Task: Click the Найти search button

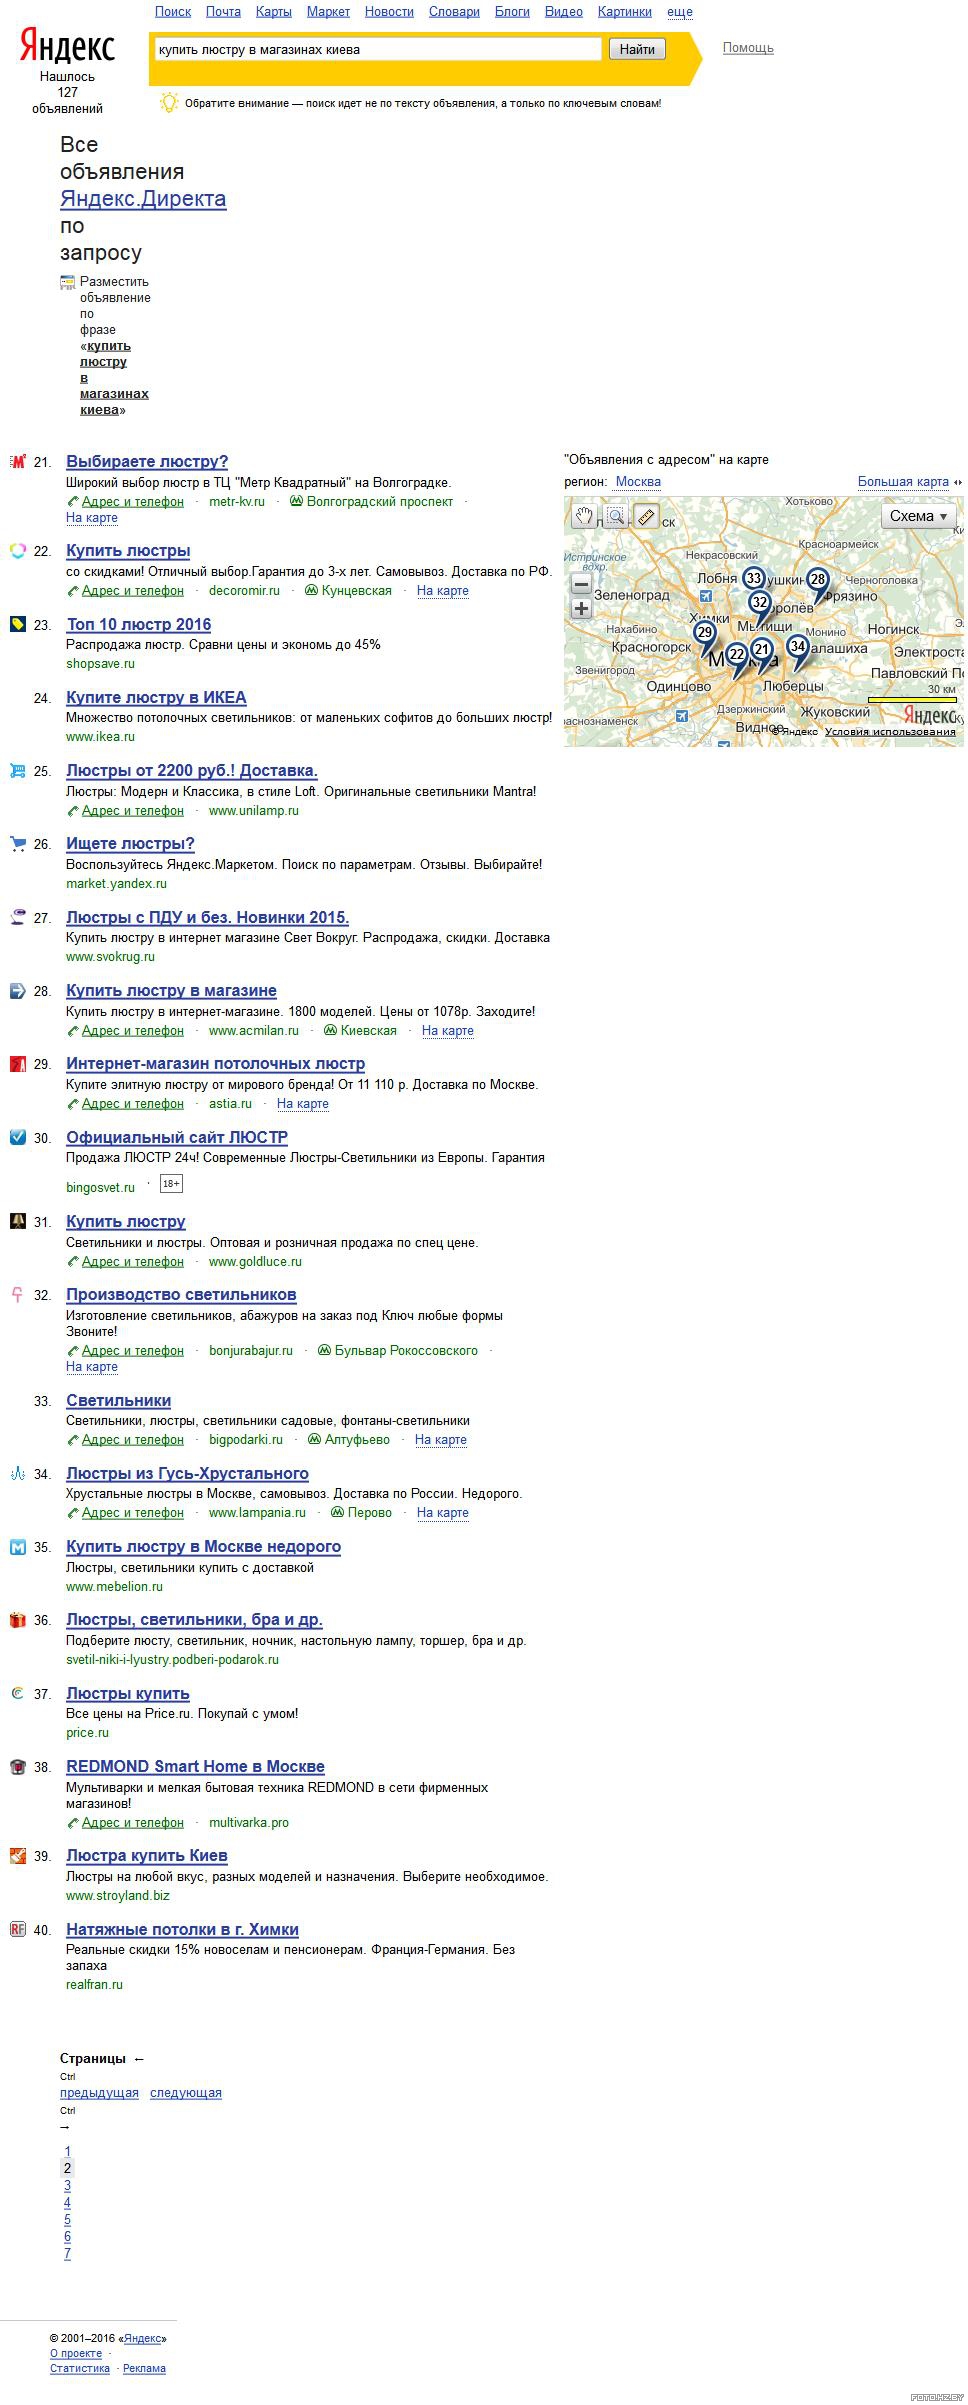Action: (637, 49)
